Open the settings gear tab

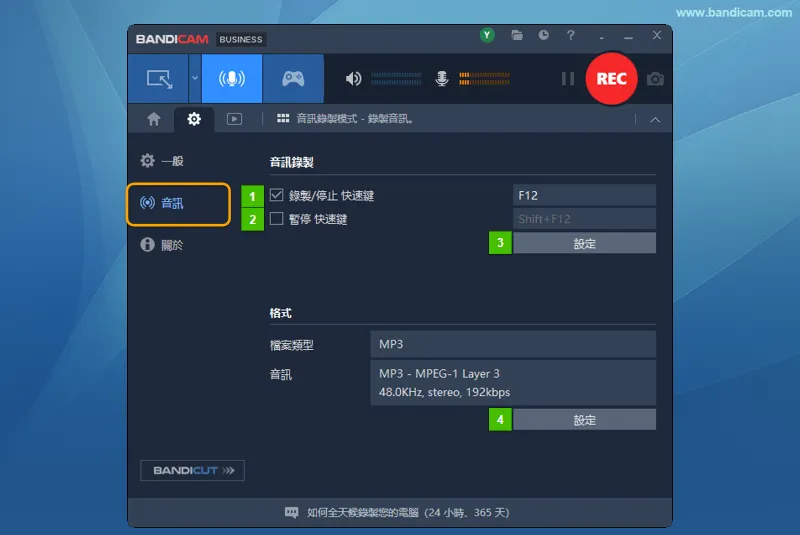pyautogui.click(x=194, y=119)
